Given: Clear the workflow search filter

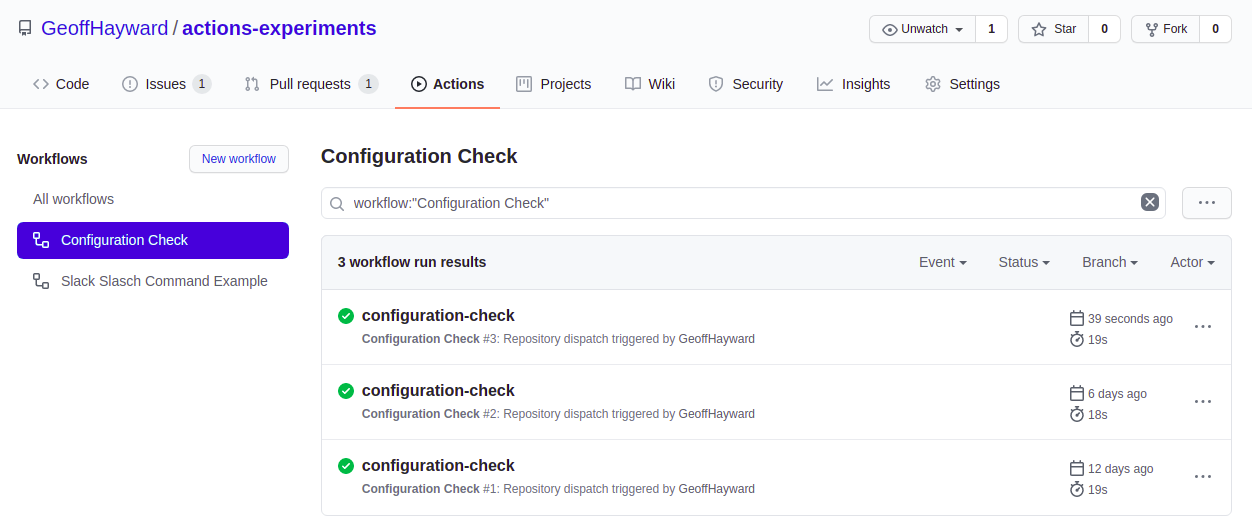Looking at the screenshot, I should click(x=1150, y=202).
